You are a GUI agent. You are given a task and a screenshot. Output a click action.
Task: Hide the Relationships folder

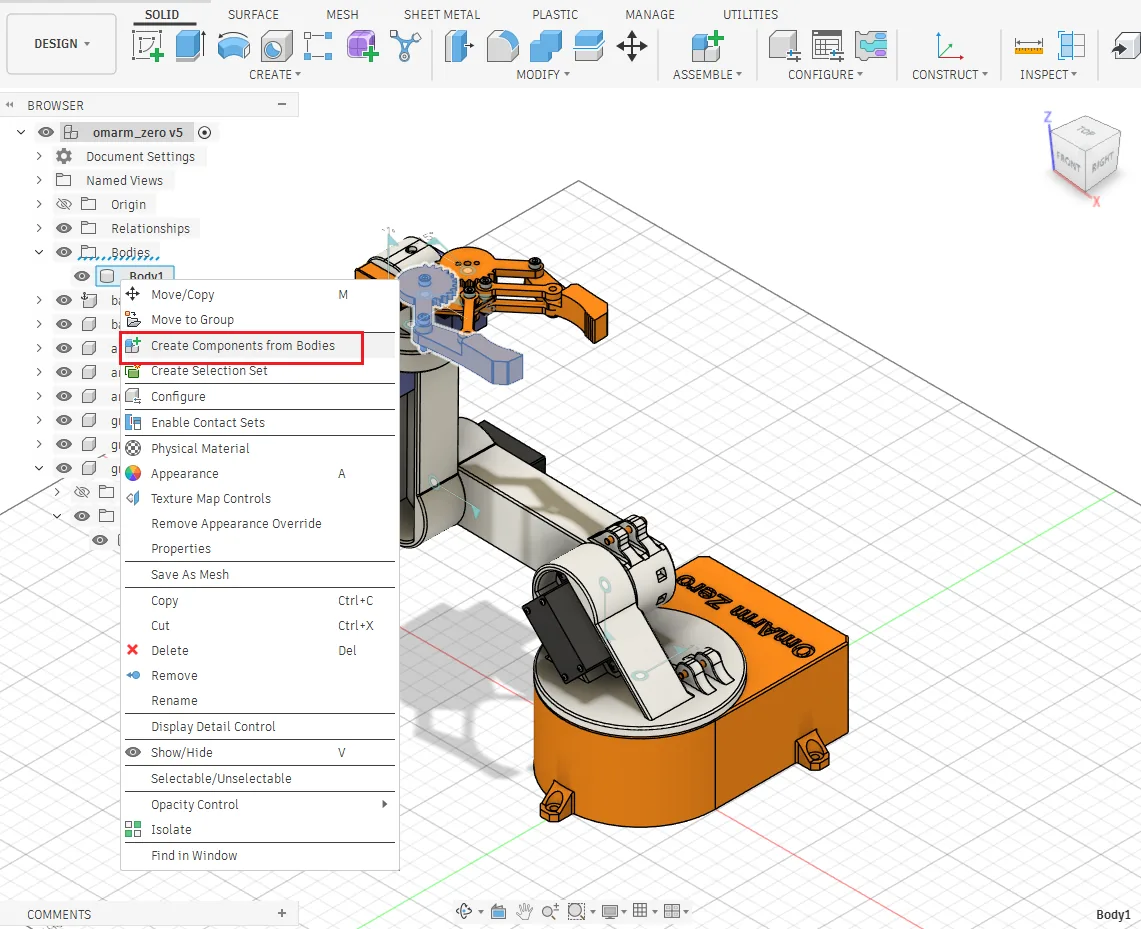click(64, 228)
